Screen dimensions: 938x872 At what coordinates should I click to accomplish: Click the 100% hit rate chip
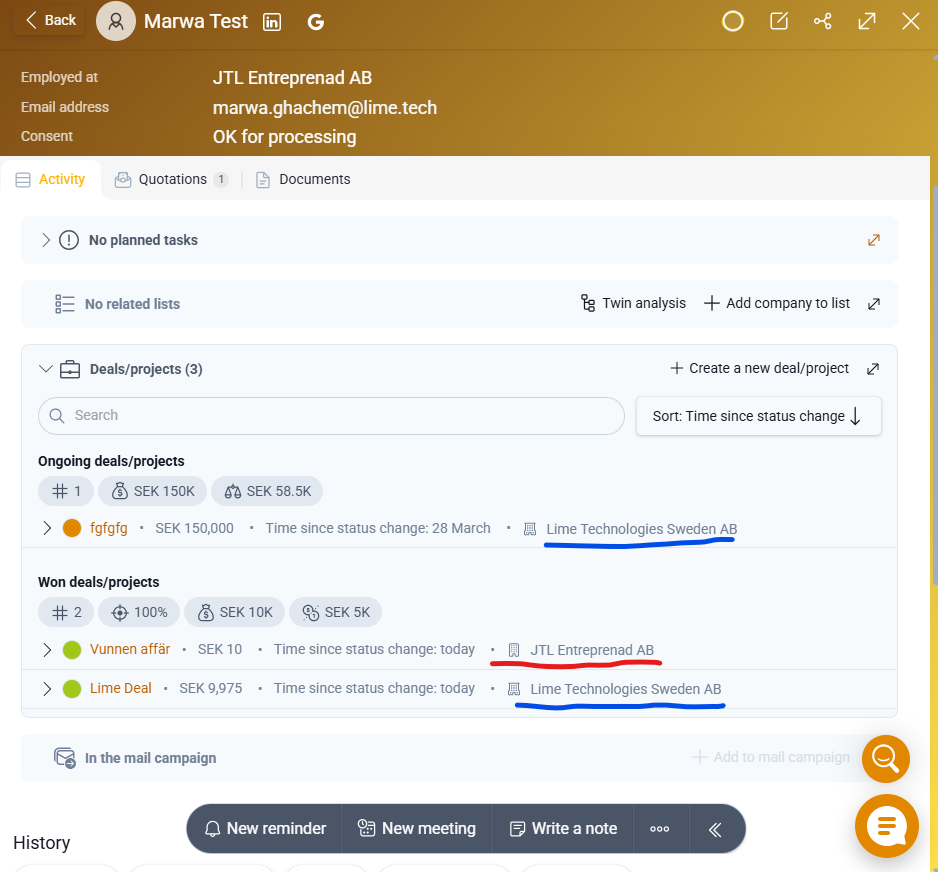pos(139,612)
